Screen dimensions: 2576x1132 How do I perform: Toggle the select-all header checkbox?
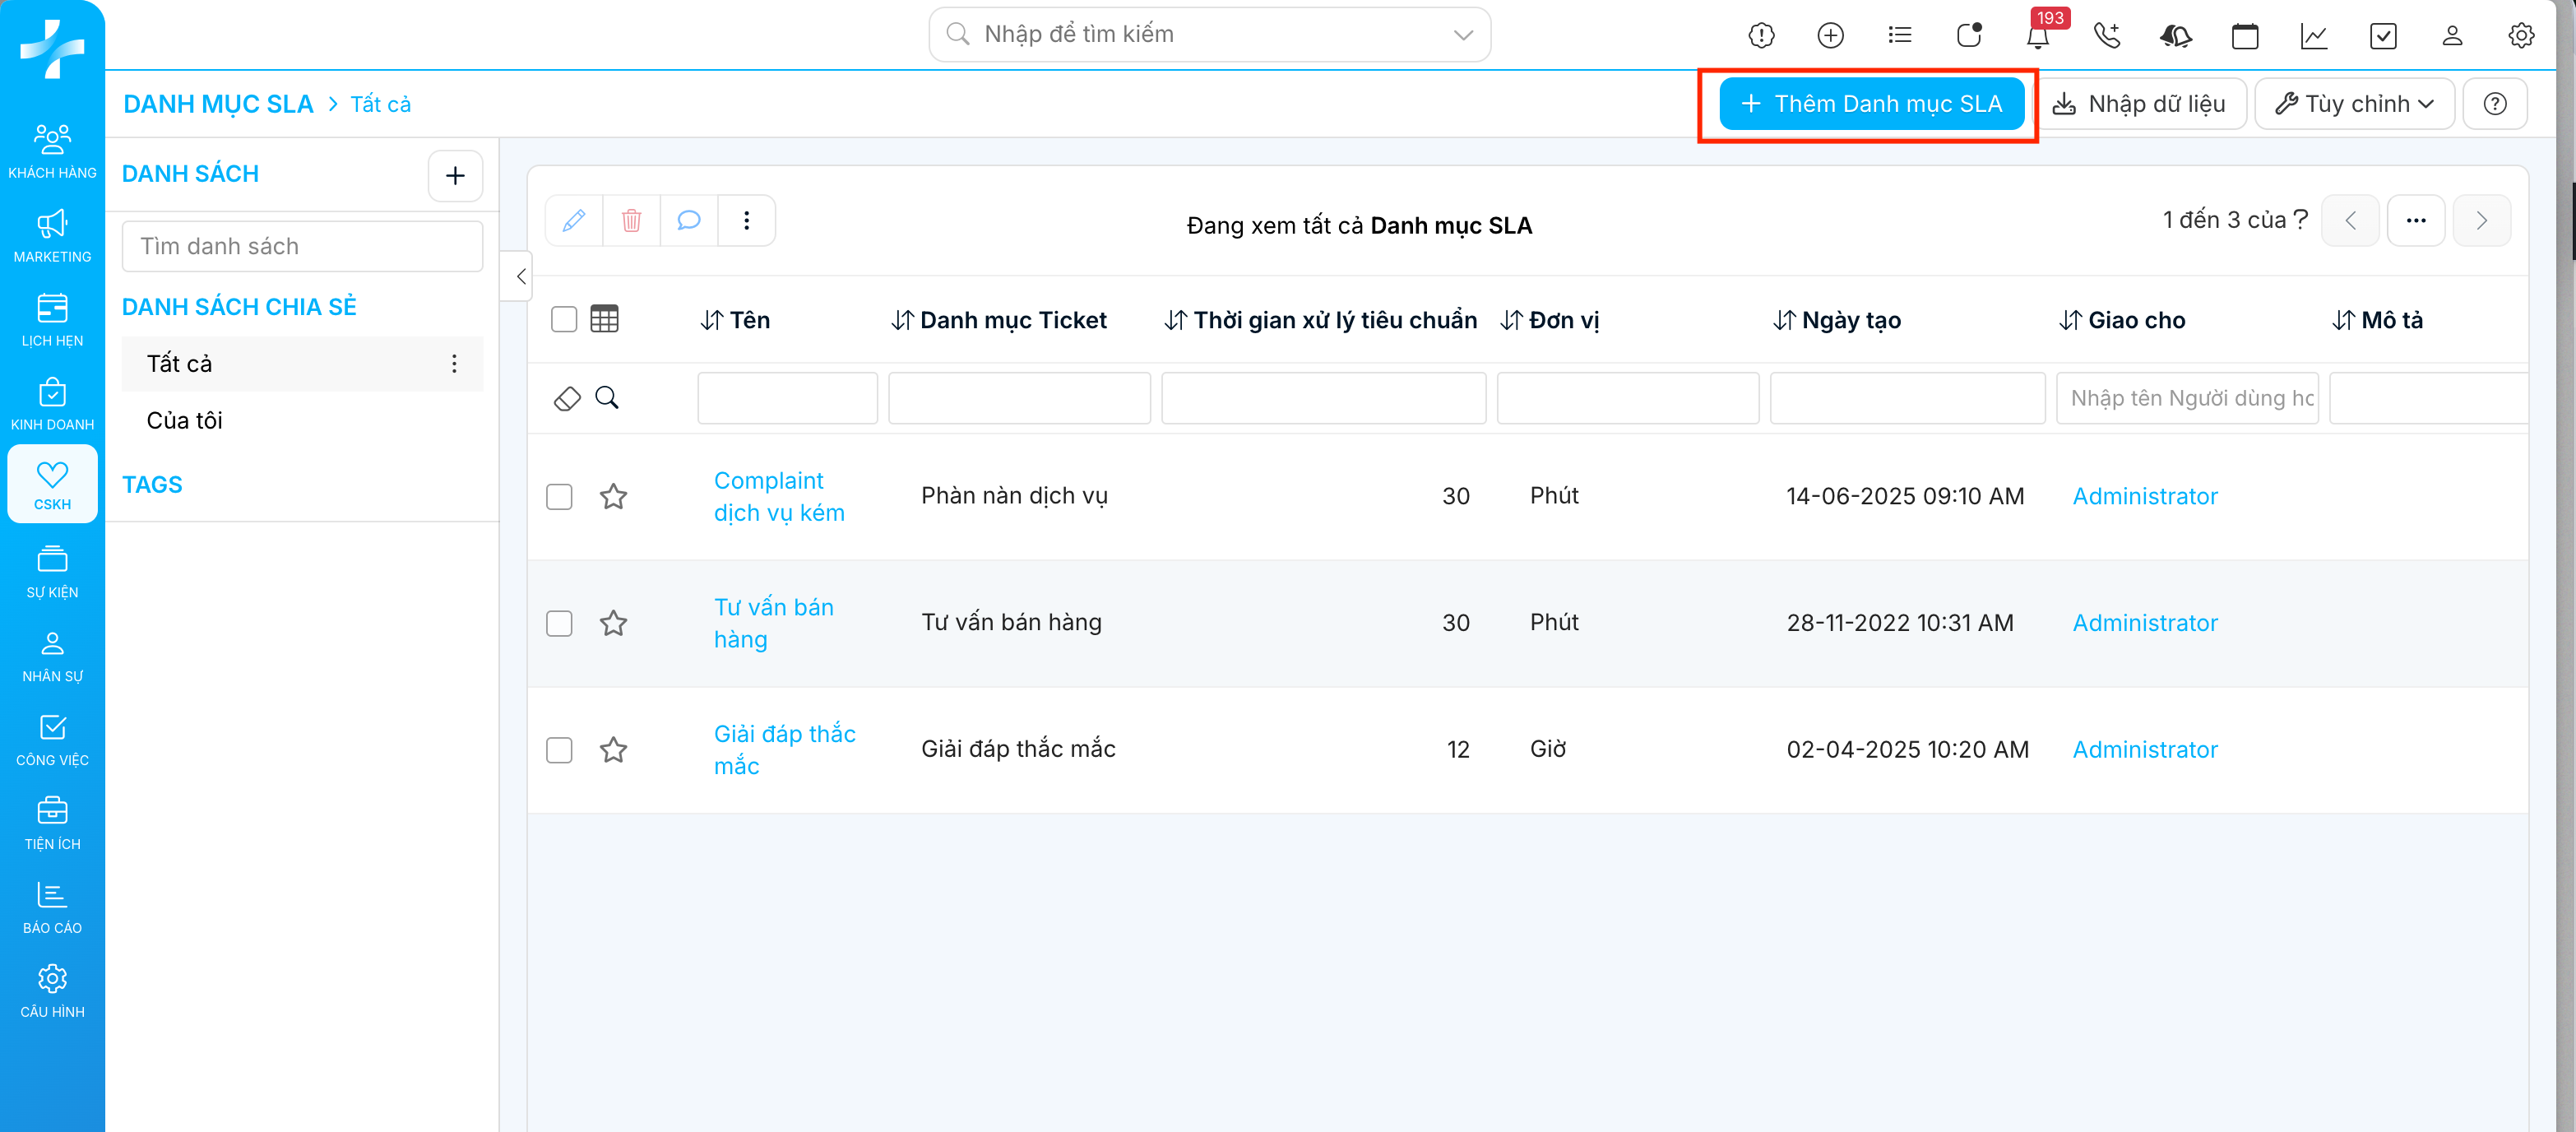coord(564,319)
